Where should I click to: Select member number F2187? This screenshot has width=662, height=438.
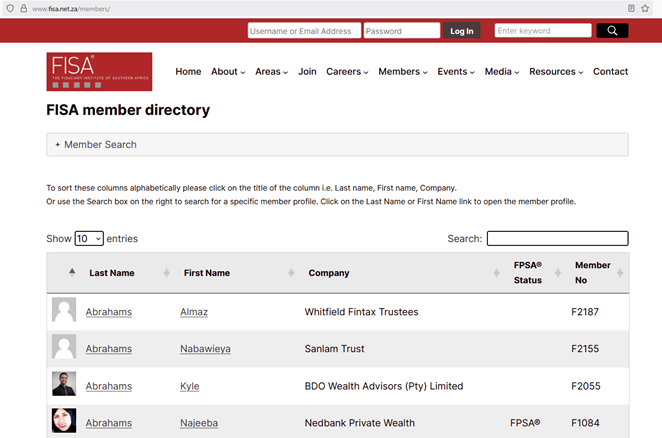tap(585, 312)
